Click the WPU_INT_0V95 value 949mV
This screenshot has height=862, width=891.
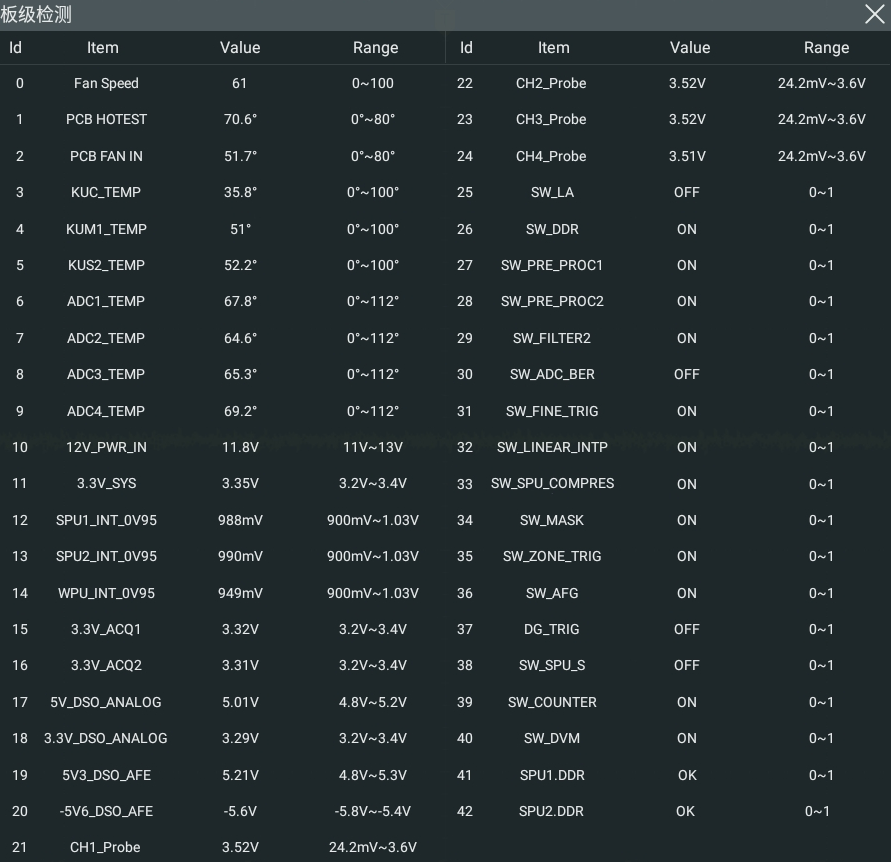(240, 593)
